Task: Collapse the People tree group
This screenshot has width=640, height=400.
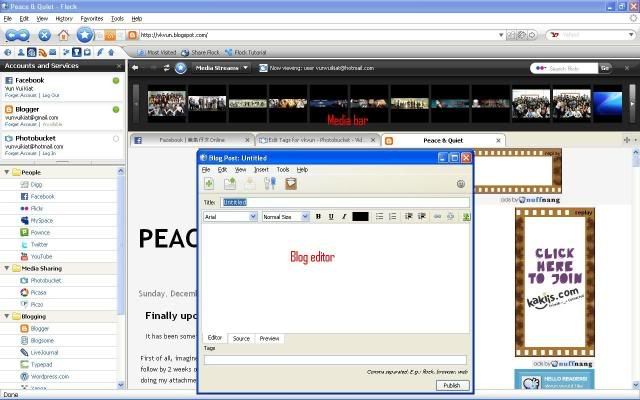Action: point(7,172)
